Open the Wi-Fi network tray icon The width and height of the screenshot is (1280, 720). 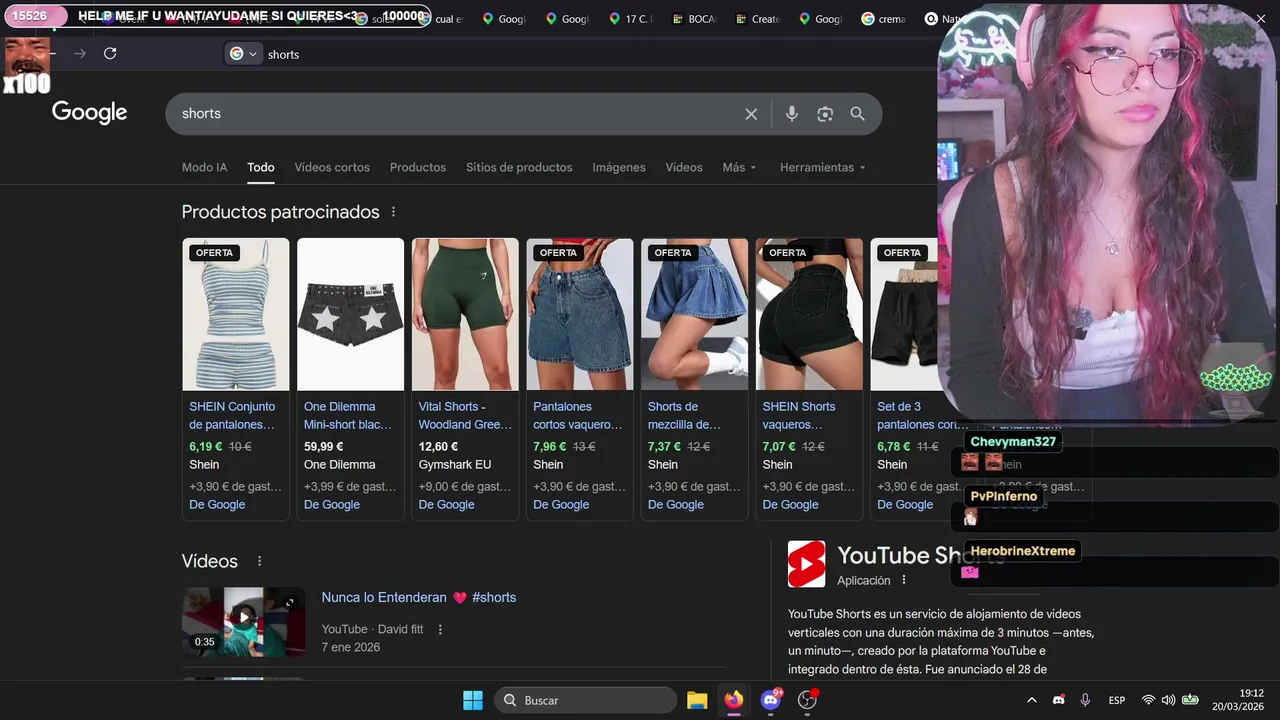pos(1148,700)
